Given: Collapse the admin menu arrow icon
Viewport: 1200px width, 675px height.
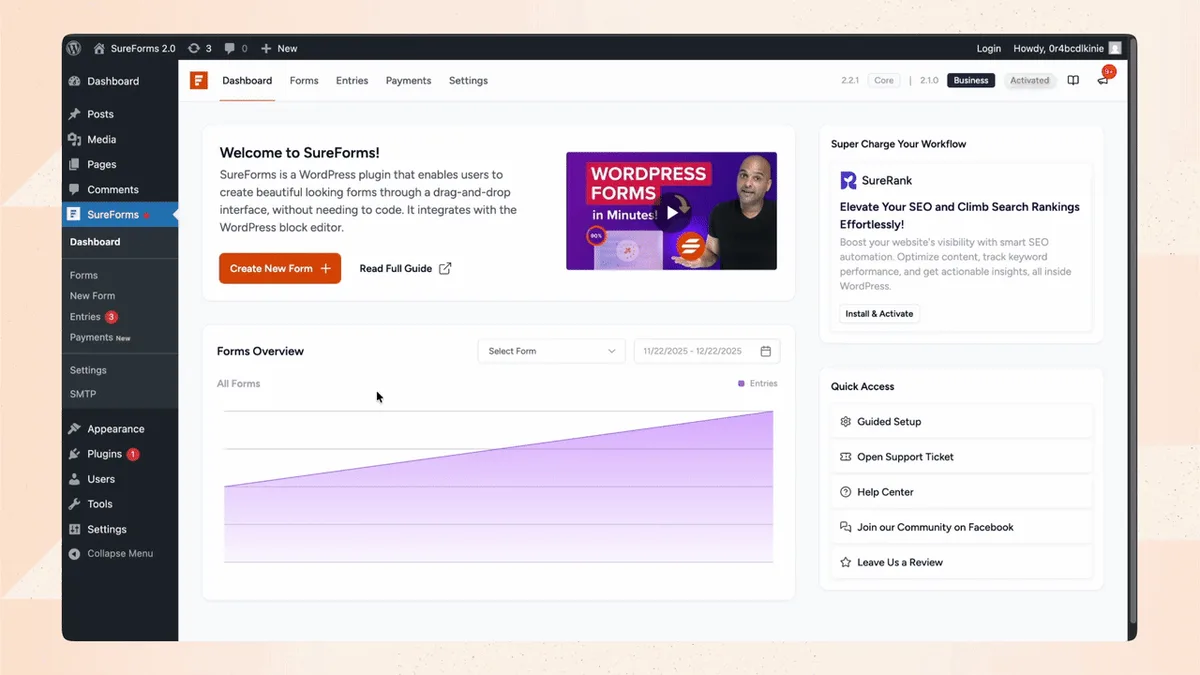Looking at the screenshot, I should pyautogui.click(x=74, y=553).
